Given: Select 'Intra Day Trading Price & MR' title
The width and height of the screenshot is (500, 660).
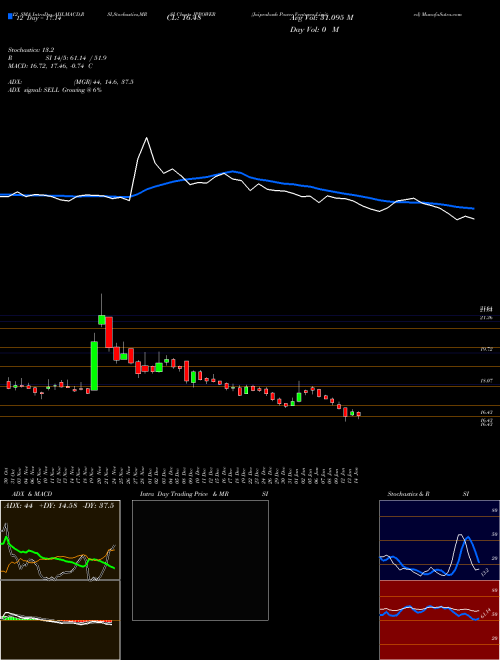Looking at the screenshot, I should click(x=185, y=494).
